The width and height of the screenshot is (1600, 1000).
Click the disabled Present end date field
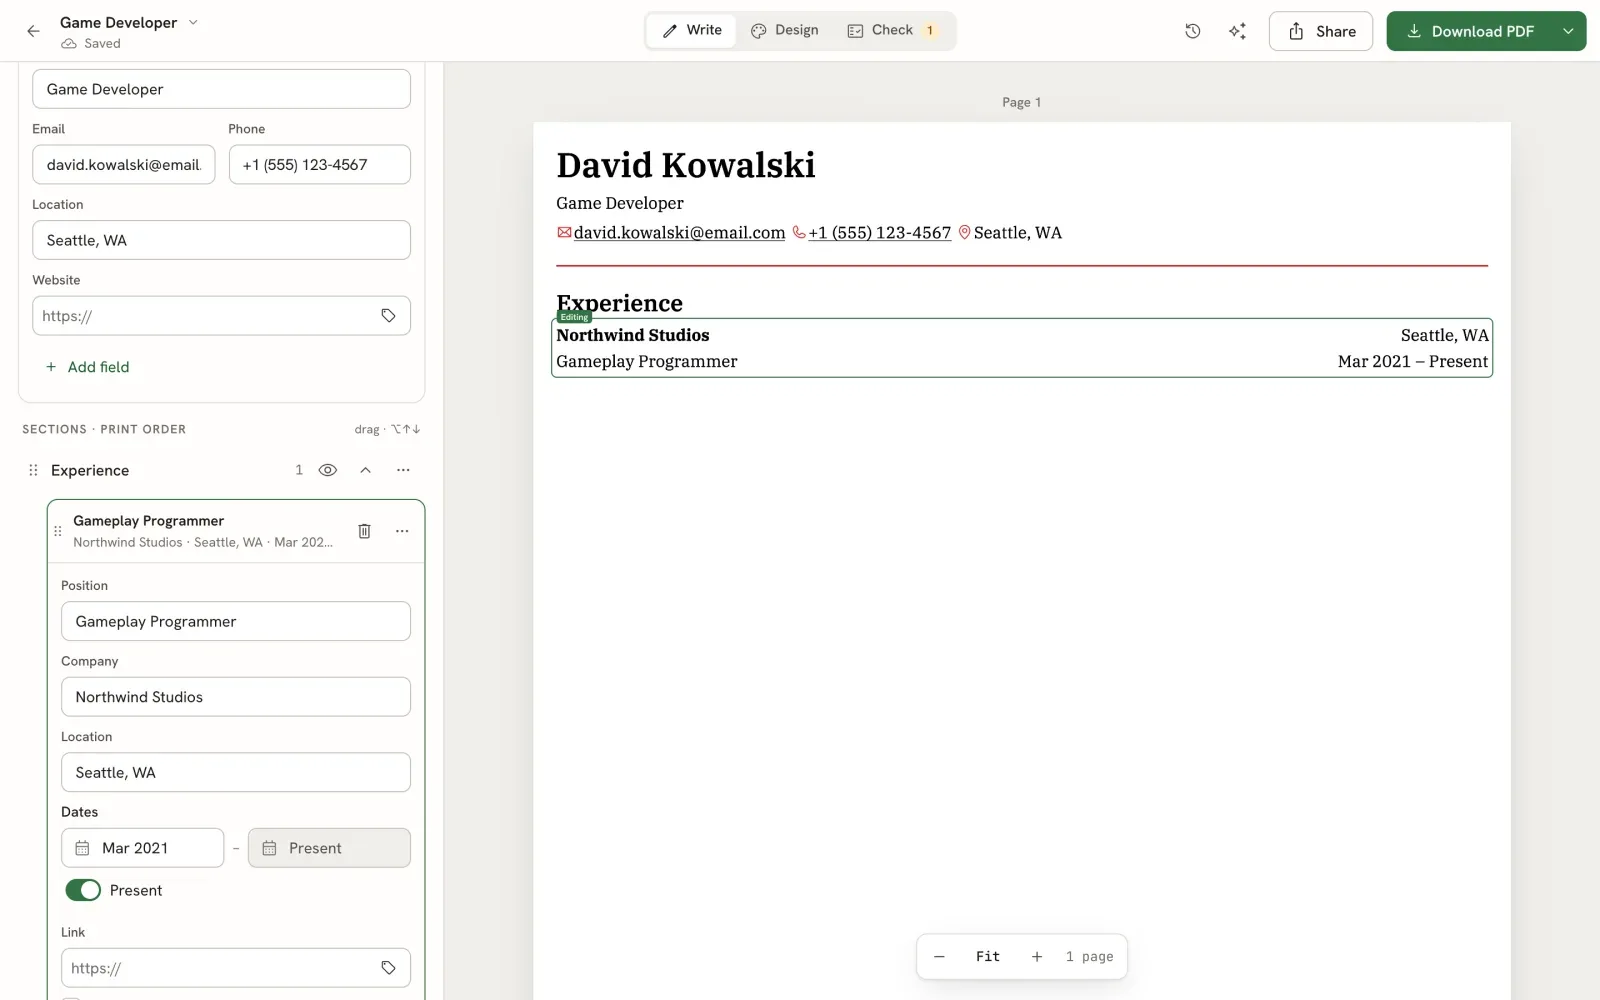tap(330, 848)
